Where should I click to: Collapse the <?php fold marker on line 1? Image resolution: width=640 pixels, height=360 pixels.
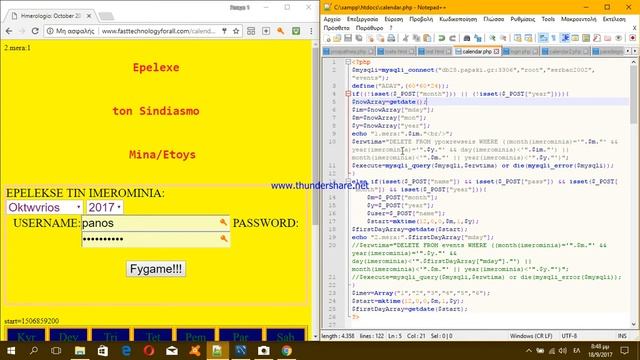pos(348,62)
